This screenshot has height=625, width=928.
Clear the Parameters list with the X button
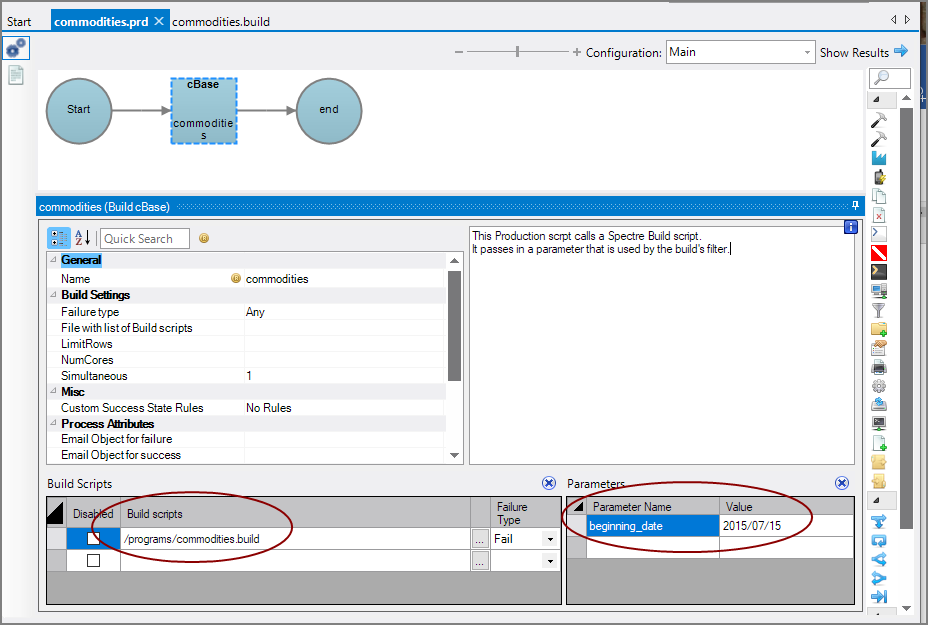coord(842,483)
